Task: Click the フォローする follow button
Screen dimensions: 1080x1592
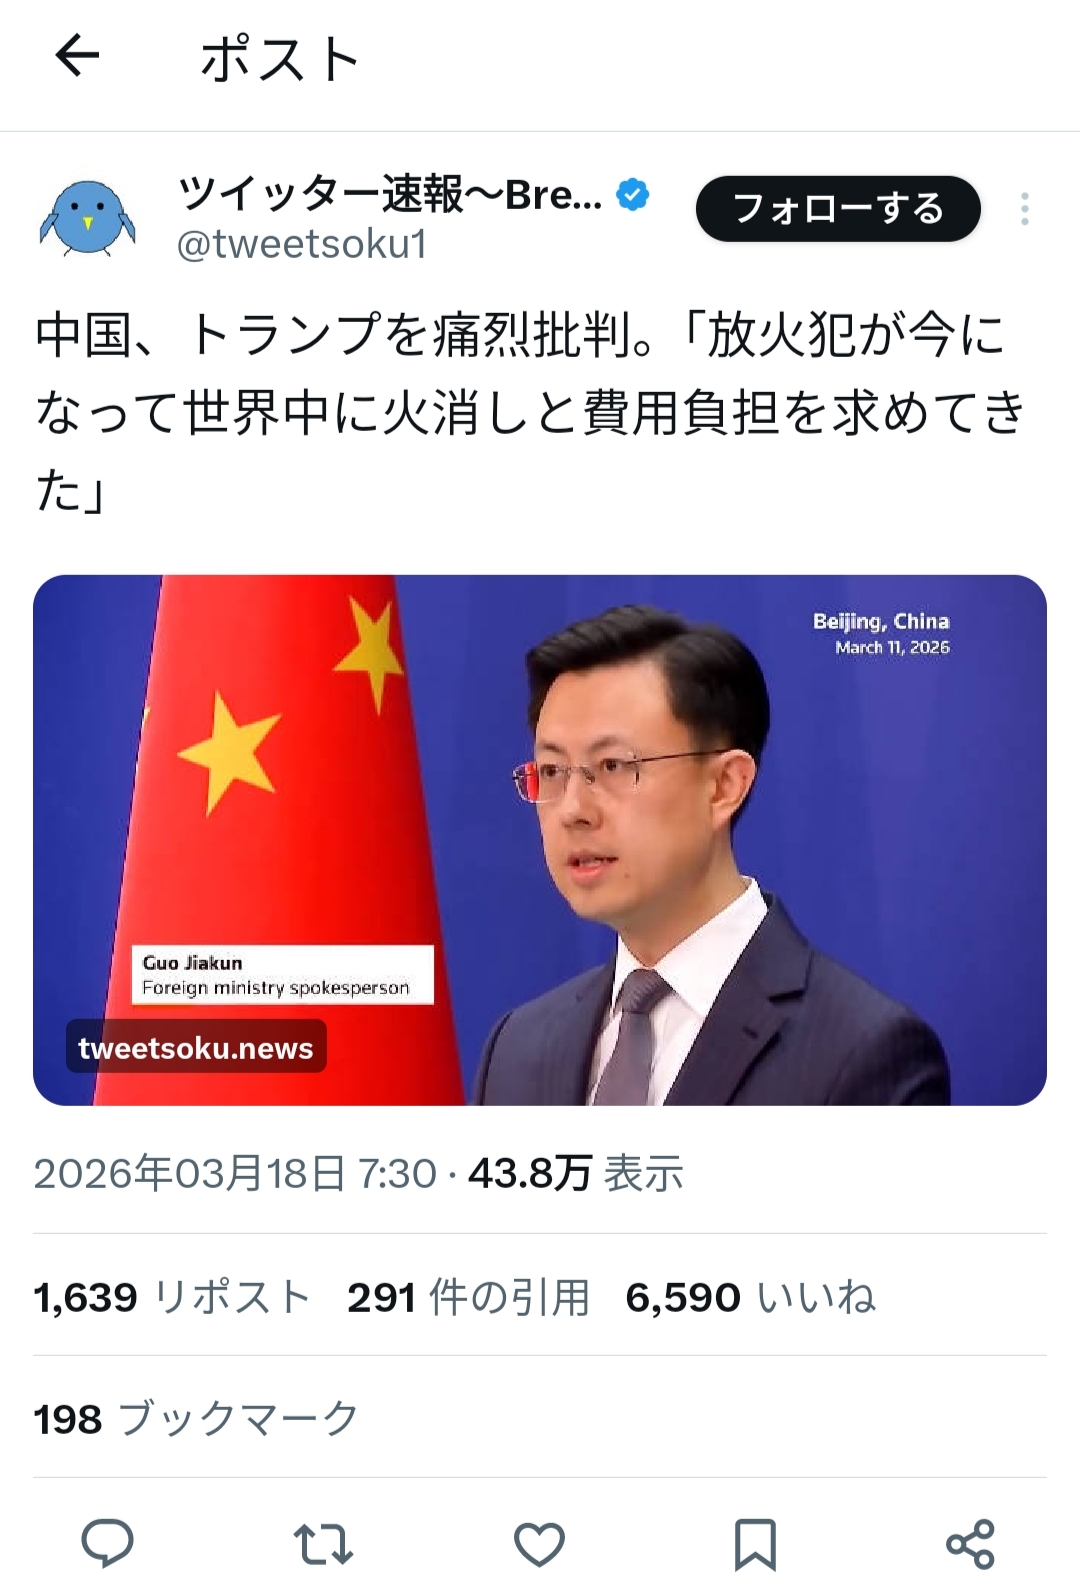Action: [838, 209]
